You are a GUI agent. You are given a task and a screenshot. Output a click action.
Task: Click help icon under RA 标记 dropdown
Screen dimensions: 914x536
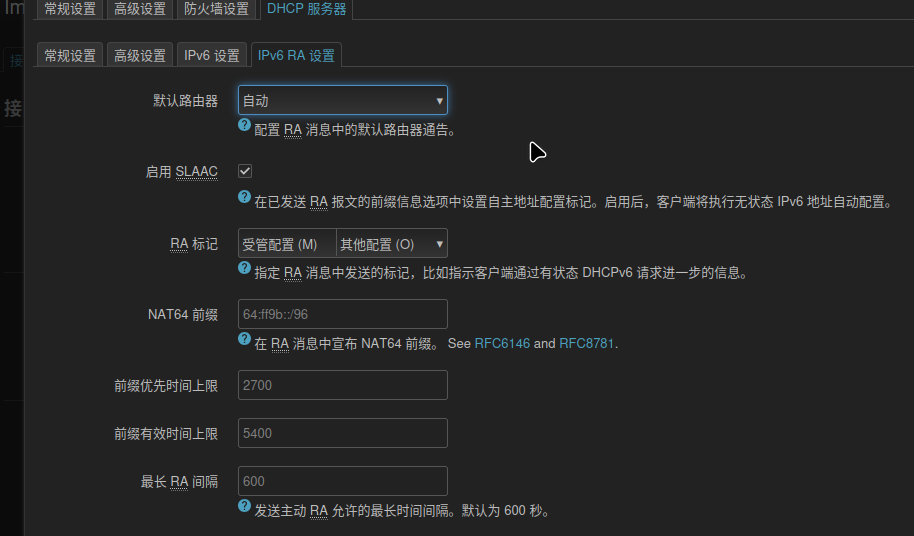coord(244,268)
